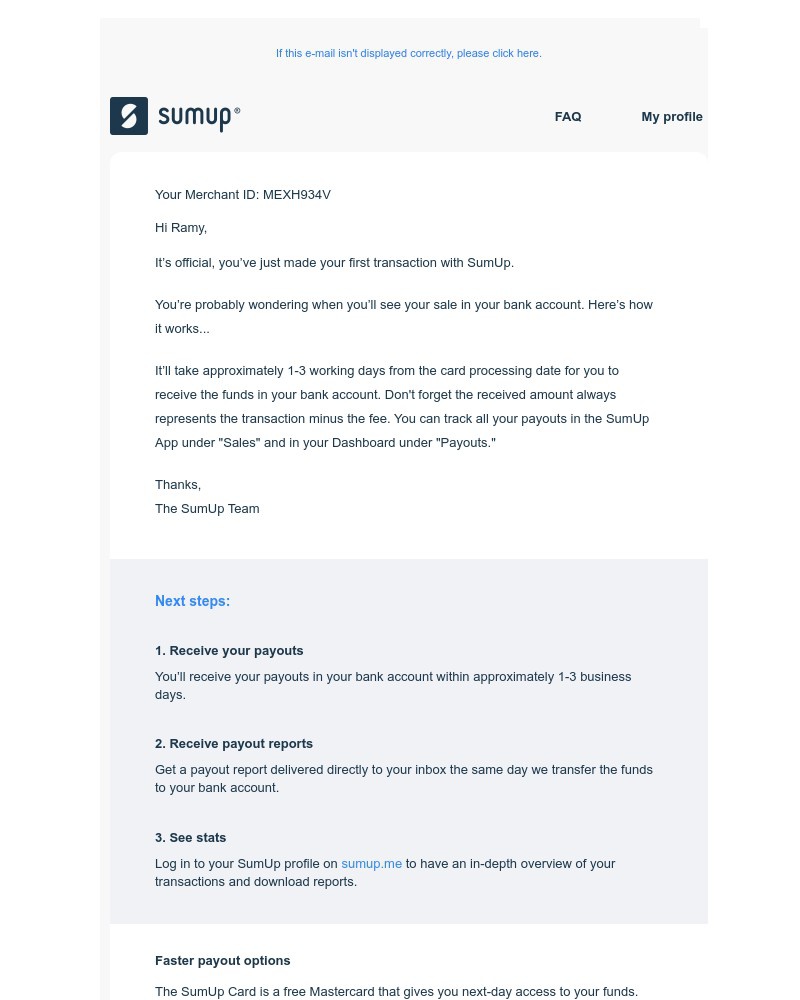Click the payout timing explanation paragraph
Image resolution: width=800 pixels, height=1000 pixels.
402,406
